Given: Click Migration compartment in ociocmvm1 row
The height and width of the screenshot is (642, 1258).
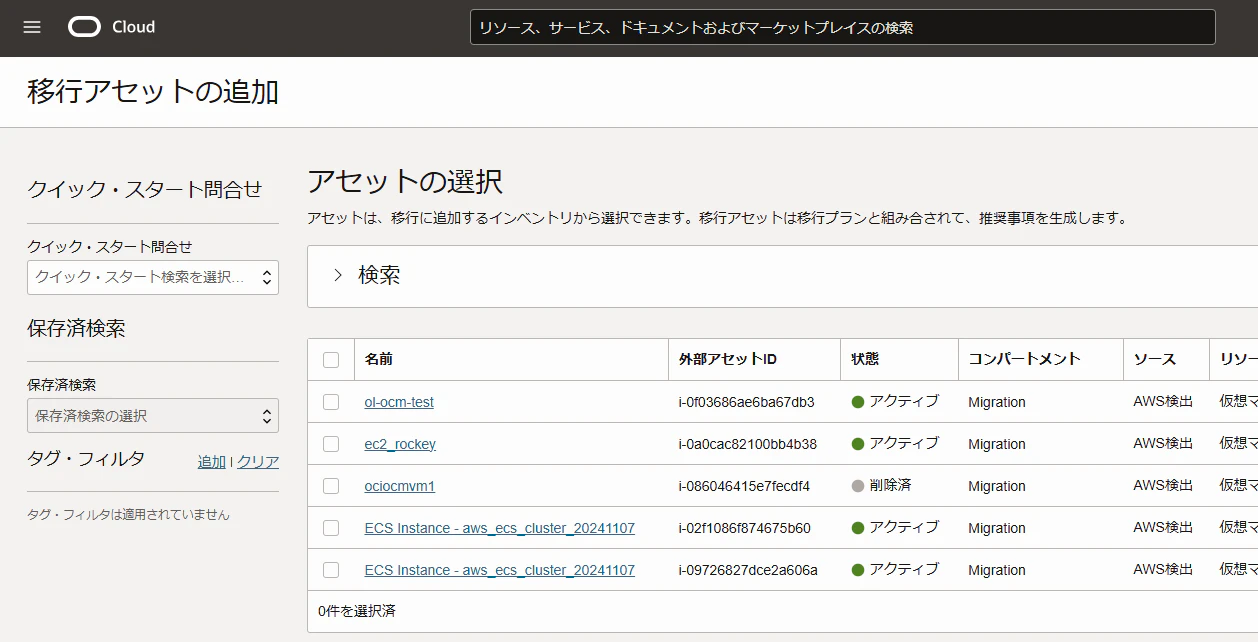Looking at the screenshot, I should click(x=997, y=486).
